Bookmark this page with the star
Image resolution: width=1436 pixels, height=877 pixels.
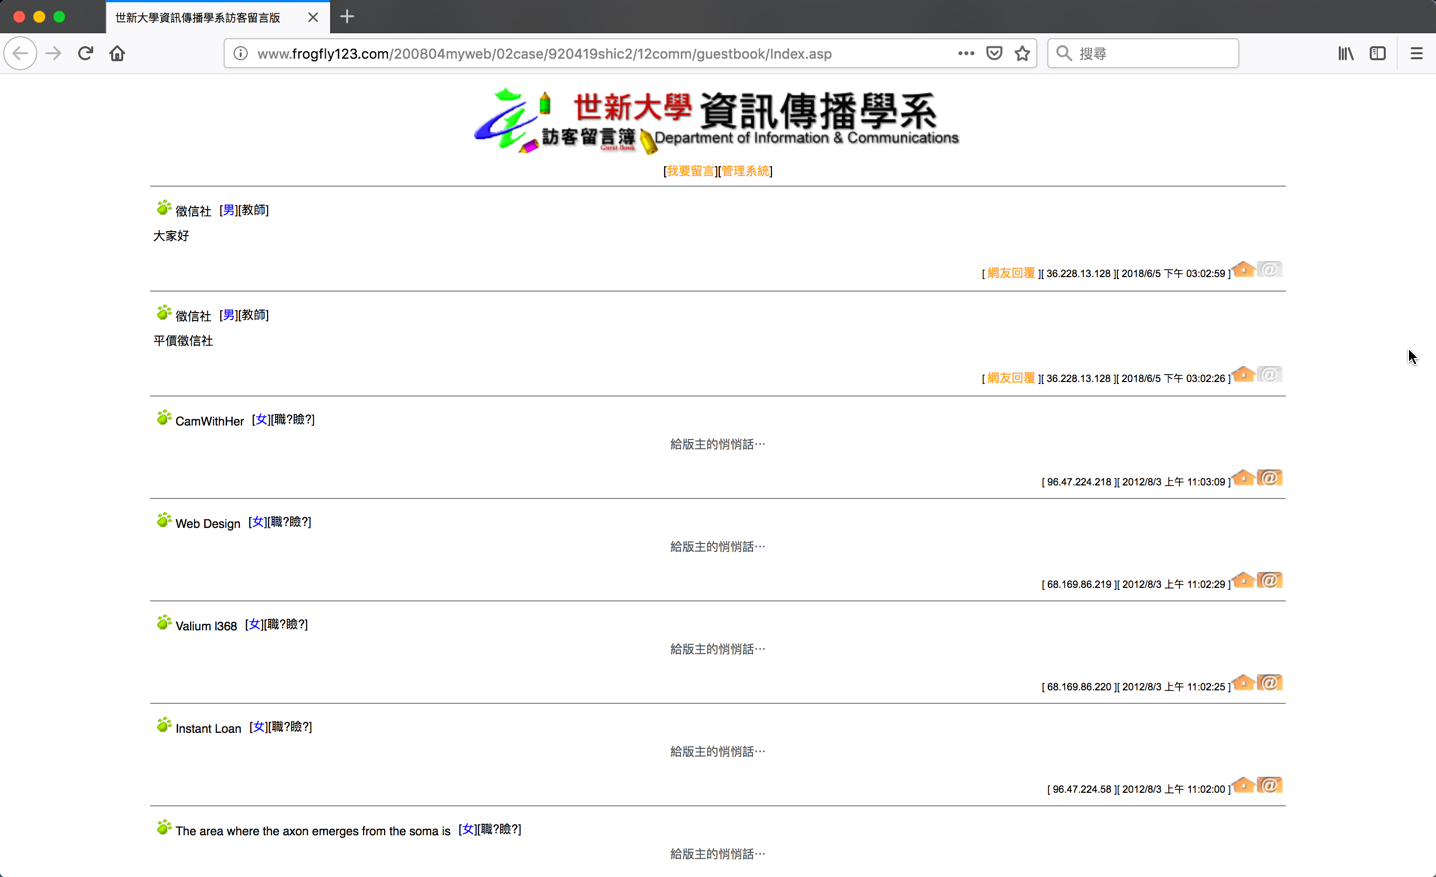(x=1022, y=53)
